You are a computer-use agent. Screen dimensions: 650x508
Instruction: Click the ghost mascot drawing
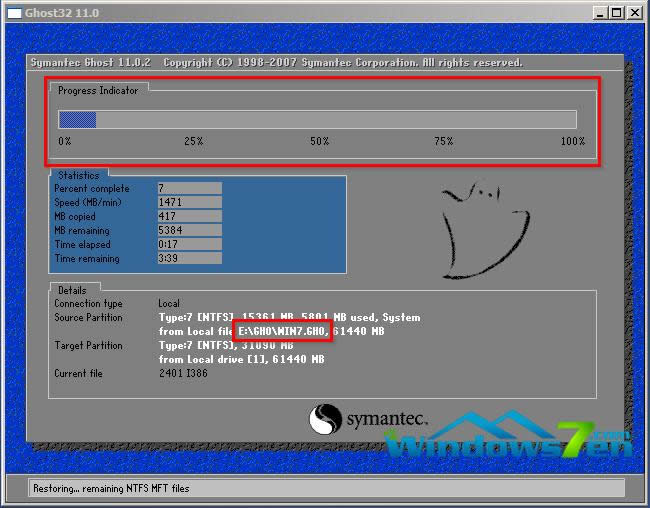pyautogui.click(x=482, y=230)
